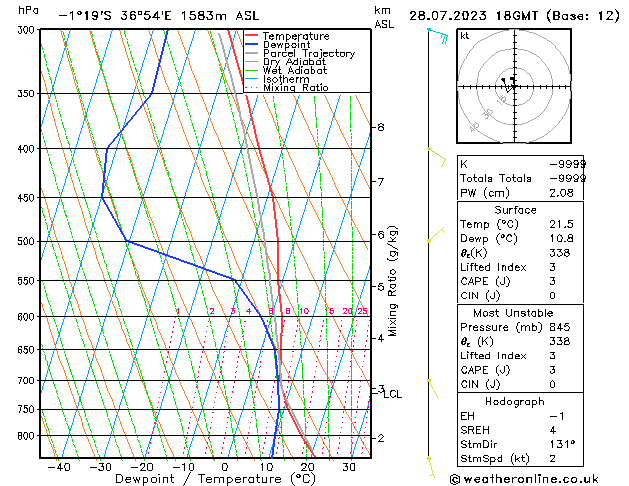Click the LCL marker on the altitude axis

392,394
